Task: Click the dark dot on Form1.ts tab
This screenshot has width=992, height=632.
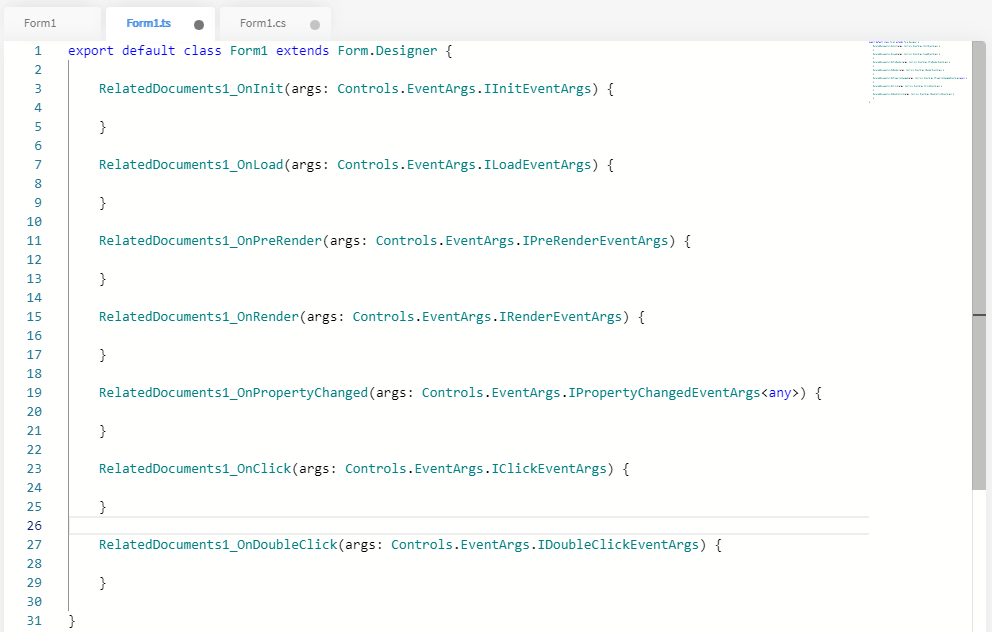Action: click(199, 25)
